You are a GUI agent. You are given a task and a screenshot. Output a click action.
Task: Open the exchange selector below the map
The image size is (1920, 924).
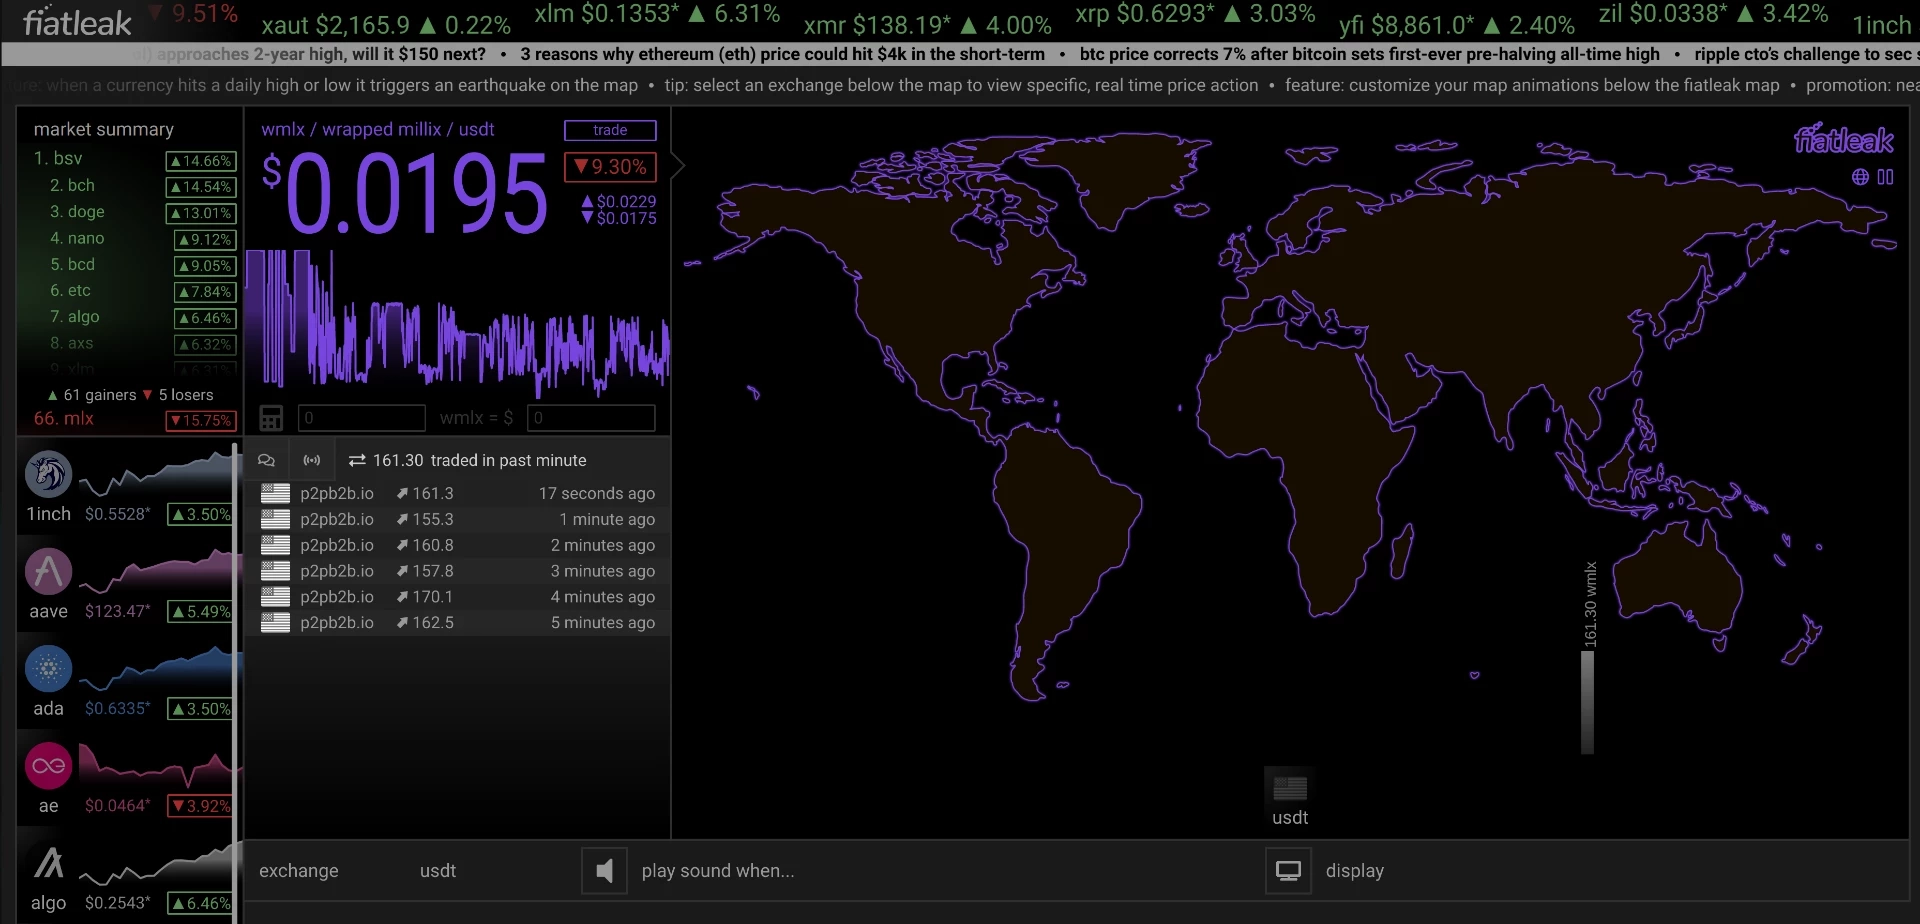tap(299, 871)
